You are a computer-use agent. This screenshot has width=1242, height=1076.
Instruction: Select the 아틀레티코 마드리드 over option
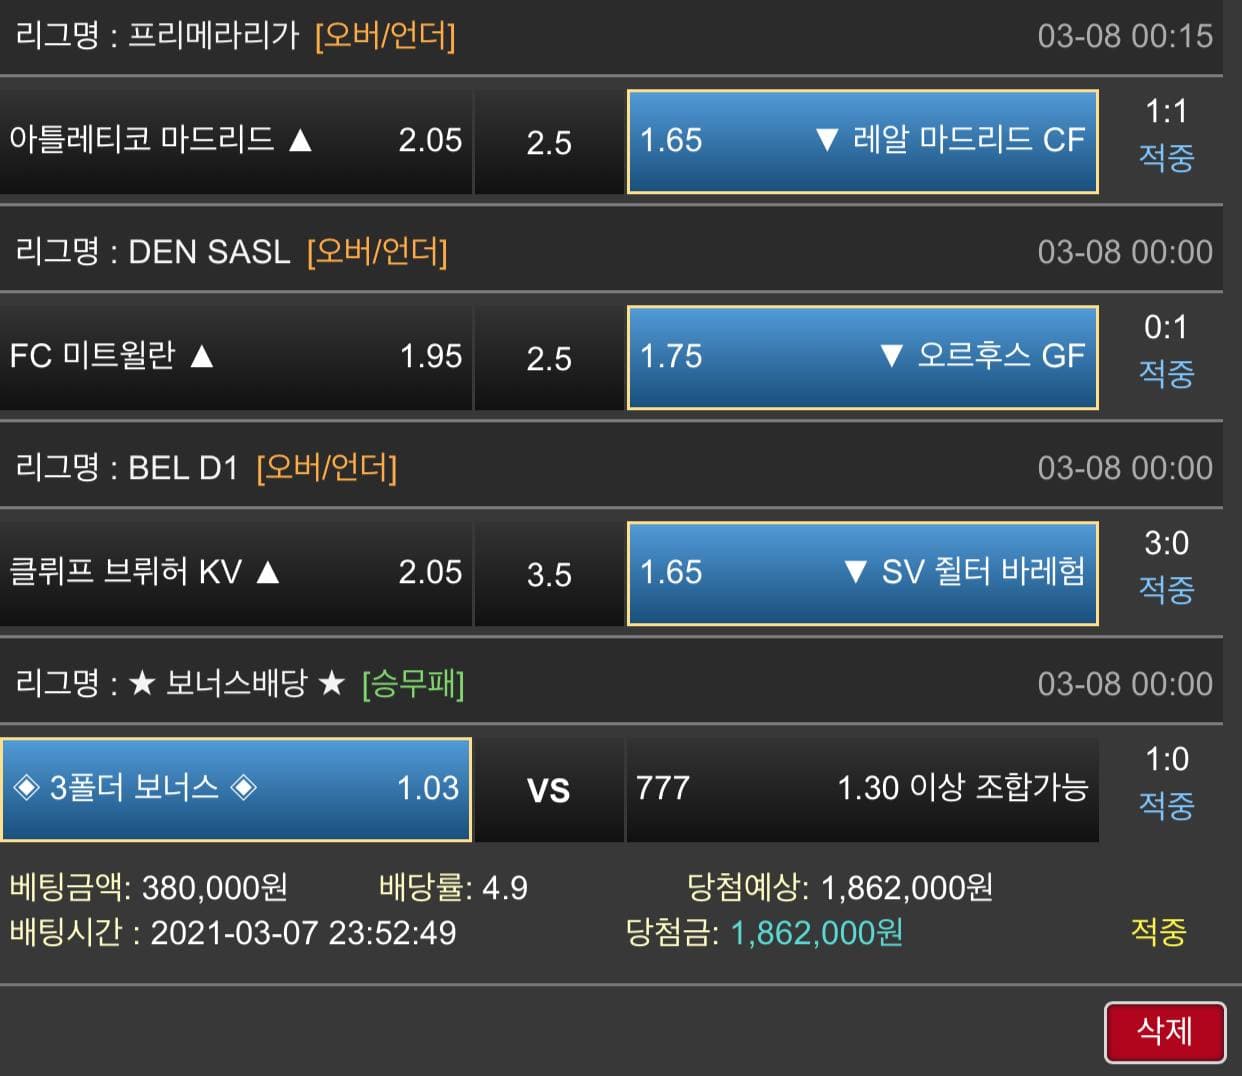[x=236, y=141]
